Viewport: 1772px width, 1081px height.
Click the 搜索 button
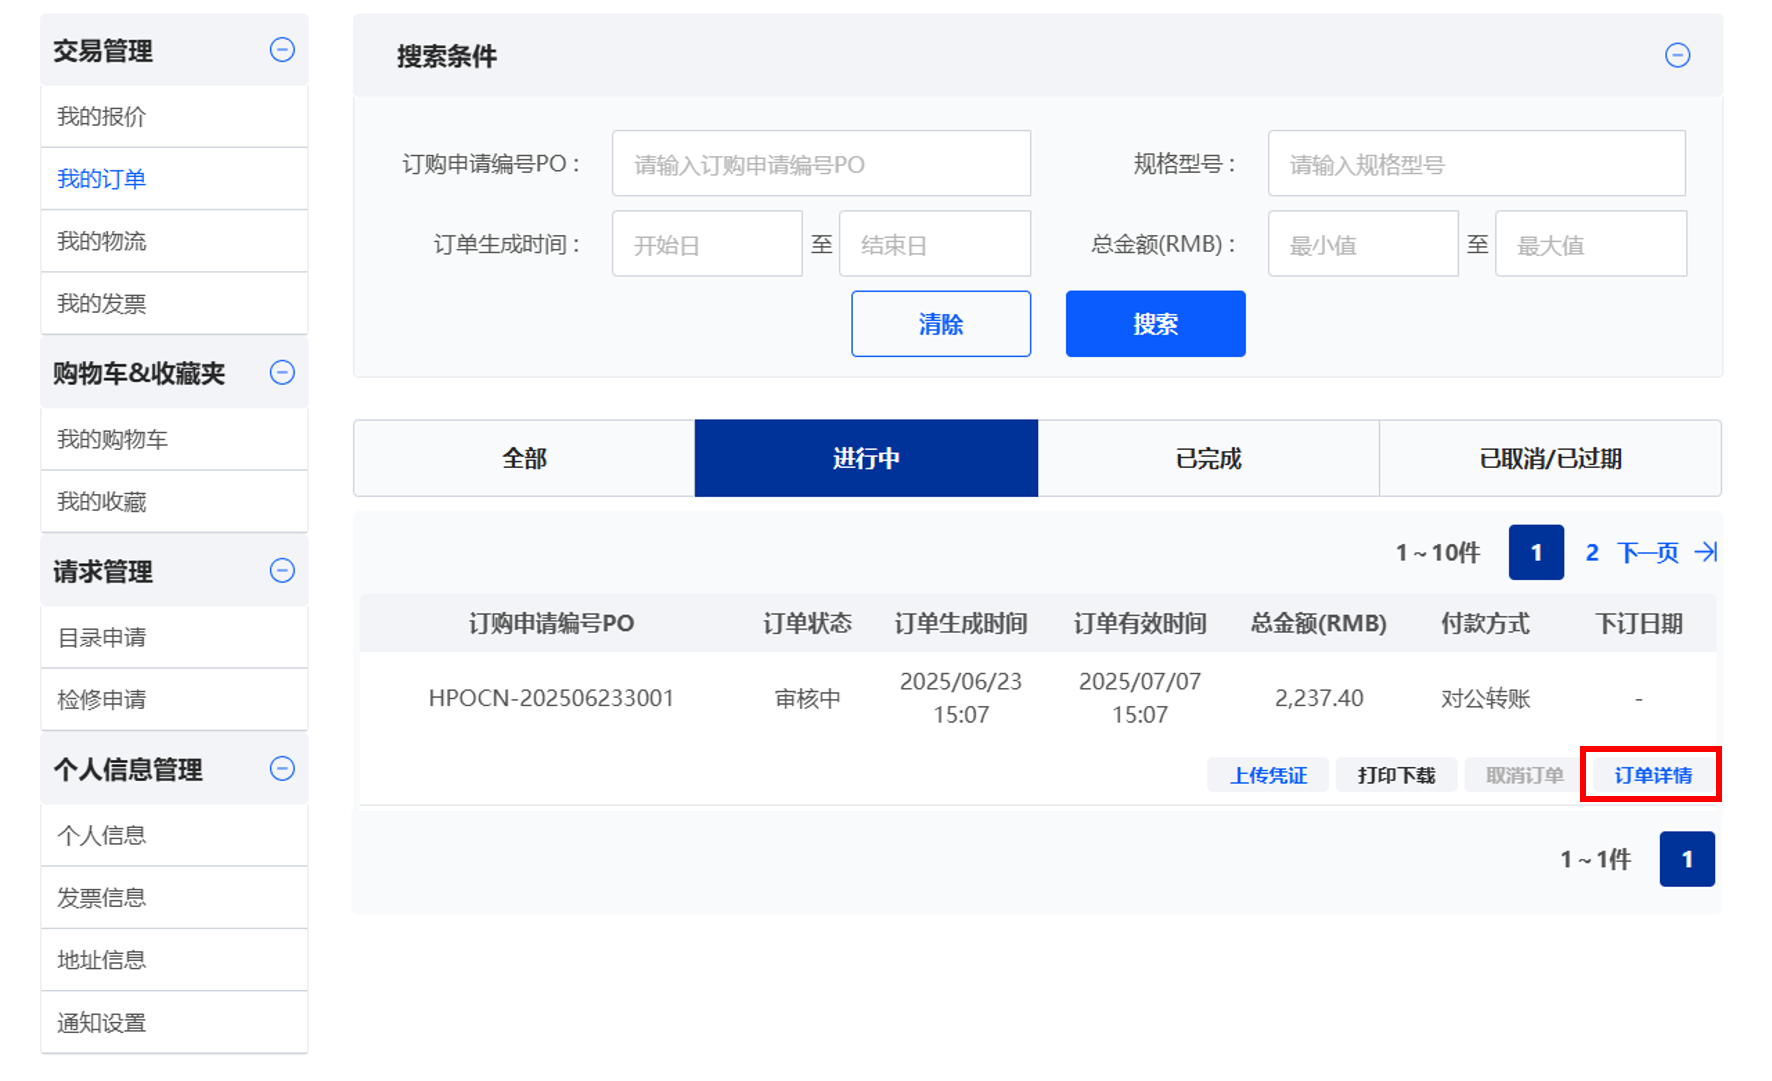1155,324
